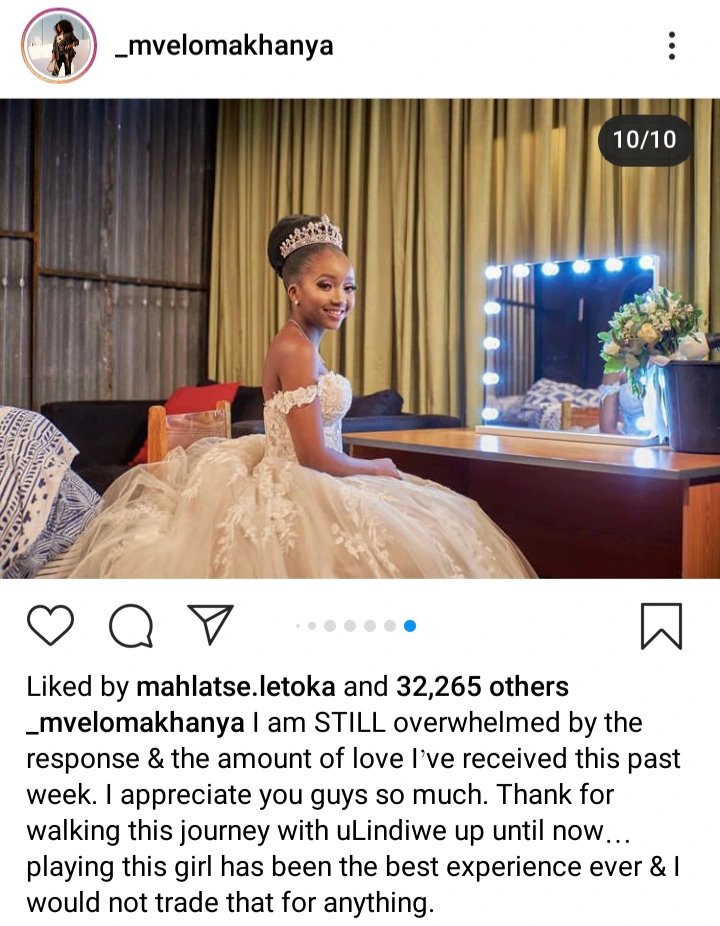Tap the 10/10 photo counter badge
The height and width of the screenshot is (926, 720).
pyautogui.click(x=644, y=140)
